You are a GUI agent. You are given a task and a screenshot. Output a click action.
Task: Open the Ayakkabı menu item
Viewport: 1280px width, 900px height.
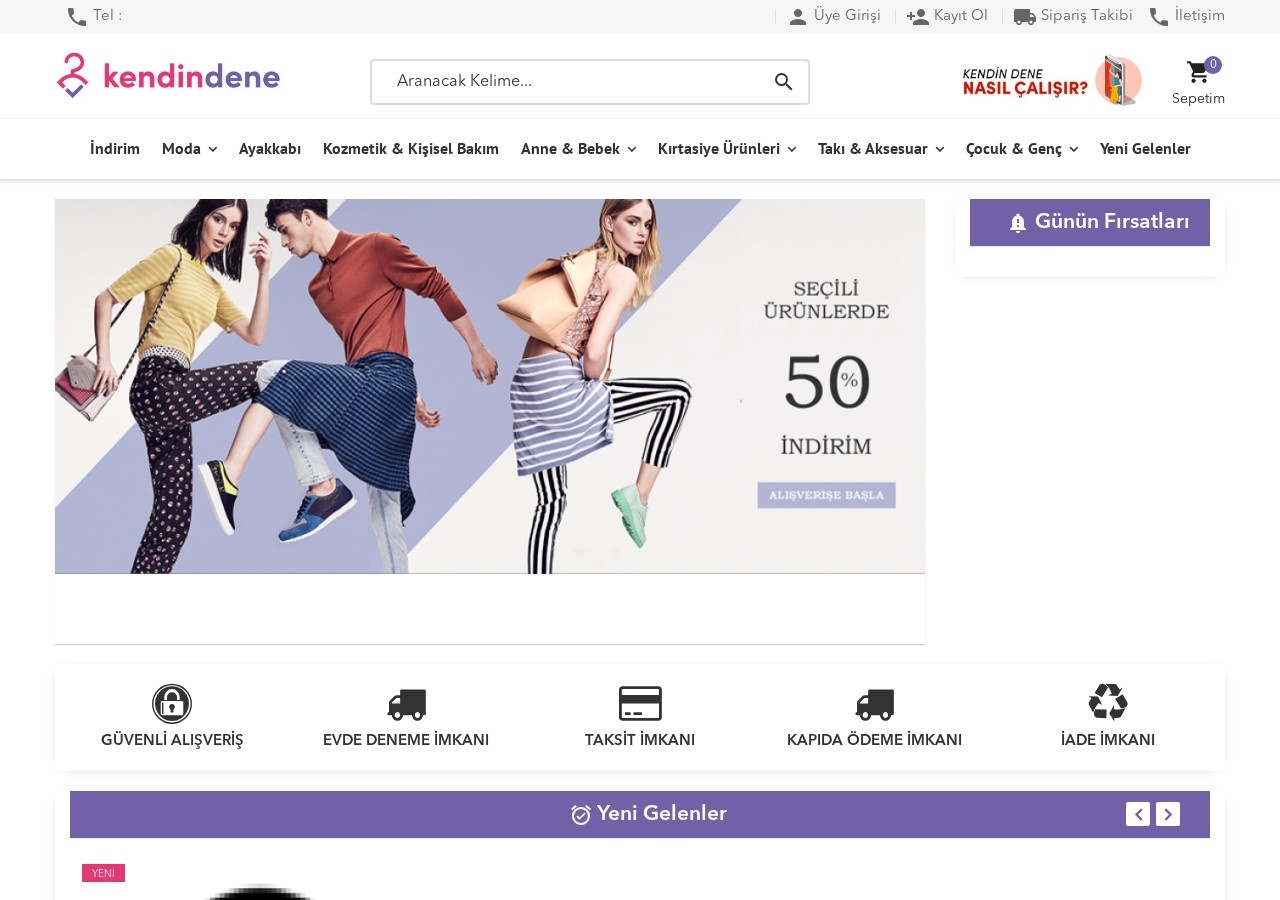270,149
